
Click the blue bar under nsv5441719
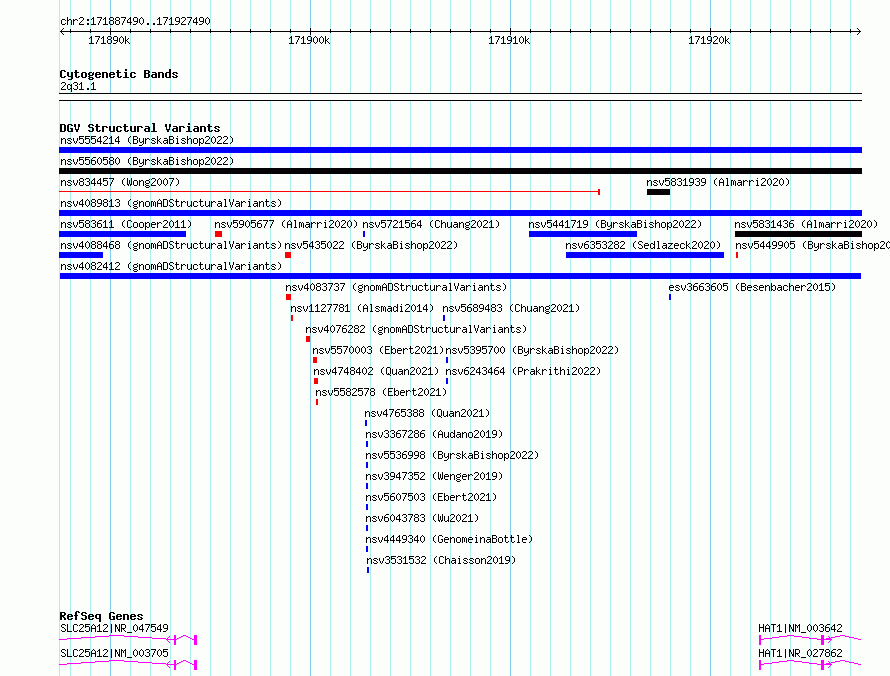(583, 234)
